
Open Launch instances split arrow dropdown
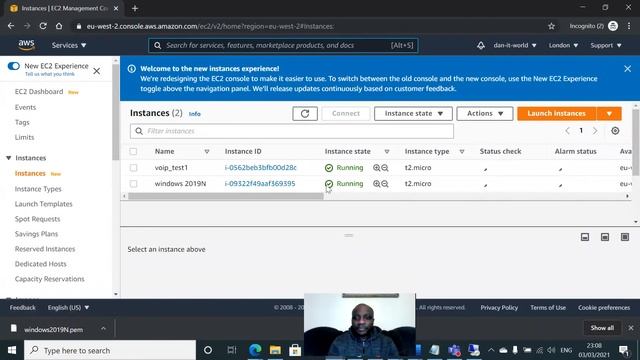click(x=609, y=113)
